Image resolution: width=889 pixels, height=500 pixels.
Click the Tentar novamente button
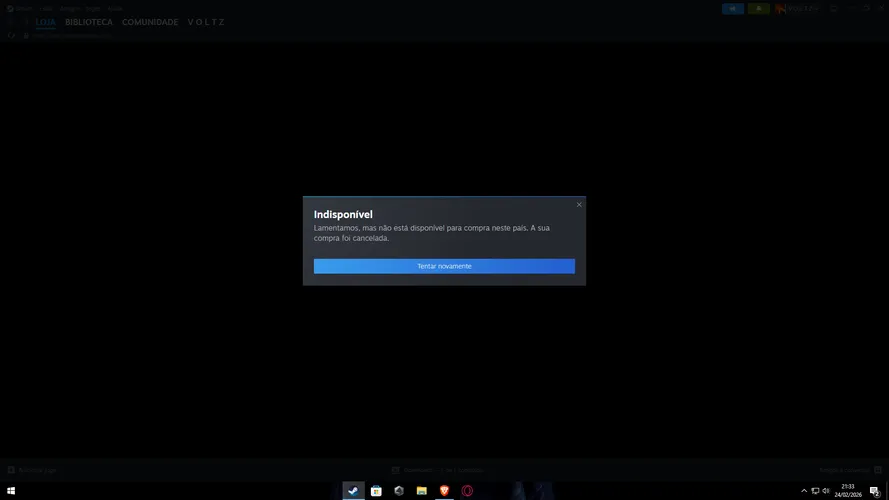[x=444, y=266]
